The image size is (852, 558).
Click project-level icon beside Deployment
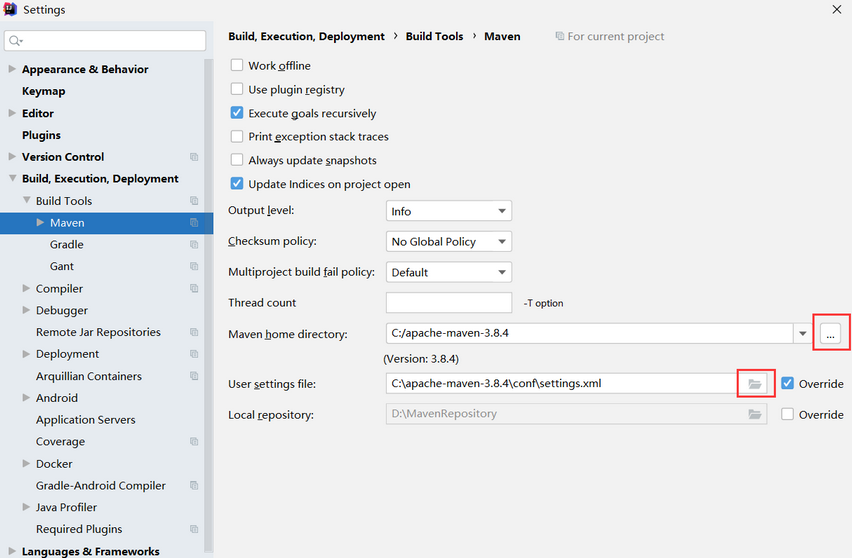(194, 354)
